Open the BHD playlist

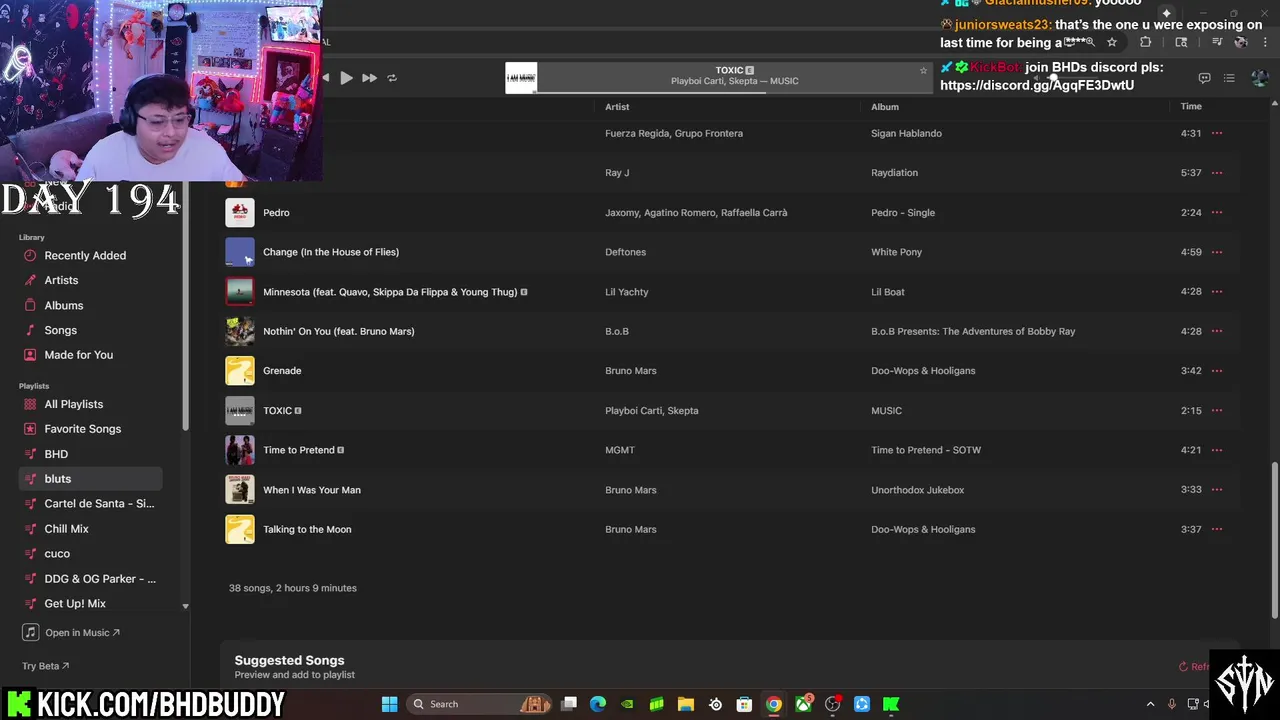pyautogui.click(x=56, y=454)
